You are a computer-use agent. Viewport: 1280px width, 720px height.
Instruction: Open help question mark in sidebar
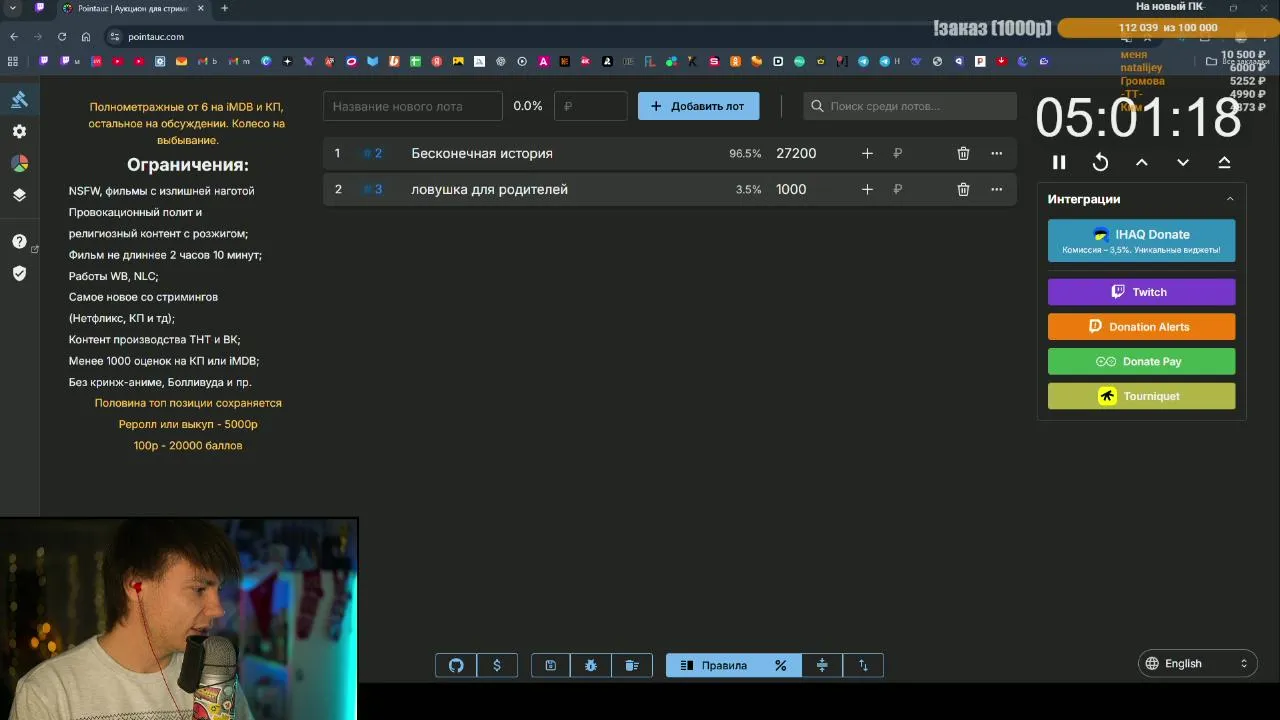[19, 241]
